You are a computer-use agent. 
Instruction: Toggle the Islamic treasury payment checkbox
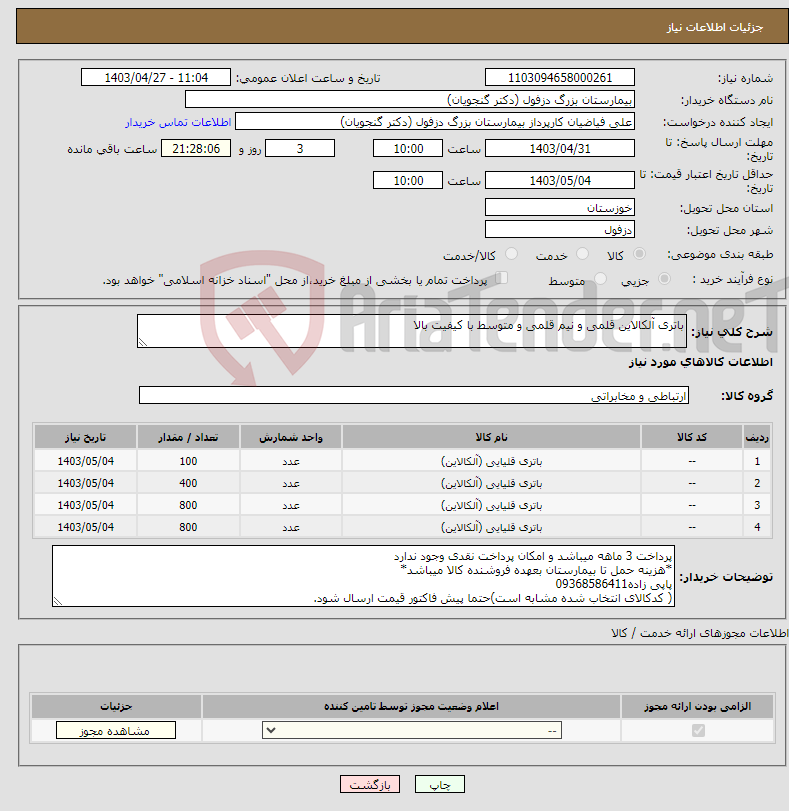(x=501, y=278)
